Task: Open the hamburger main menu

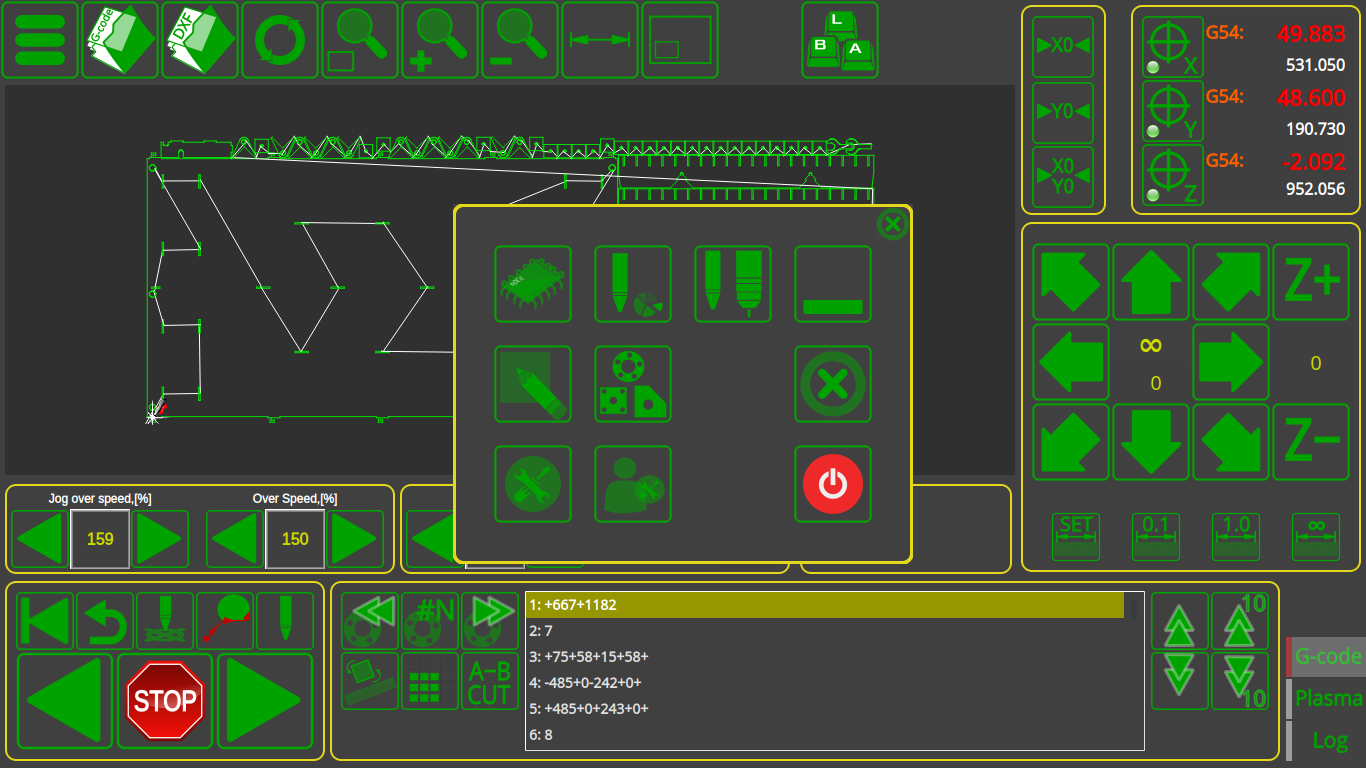Action: [40, 40]
